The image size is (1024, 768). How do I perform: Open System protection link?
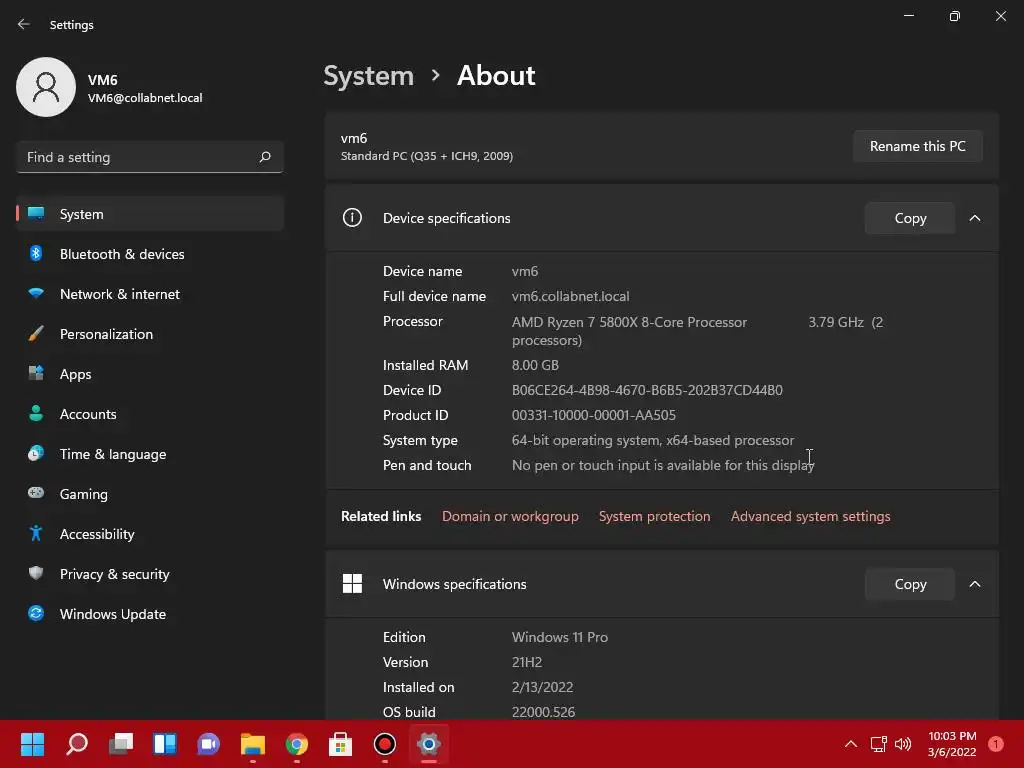pyautogui.click(x=654, y=516)
